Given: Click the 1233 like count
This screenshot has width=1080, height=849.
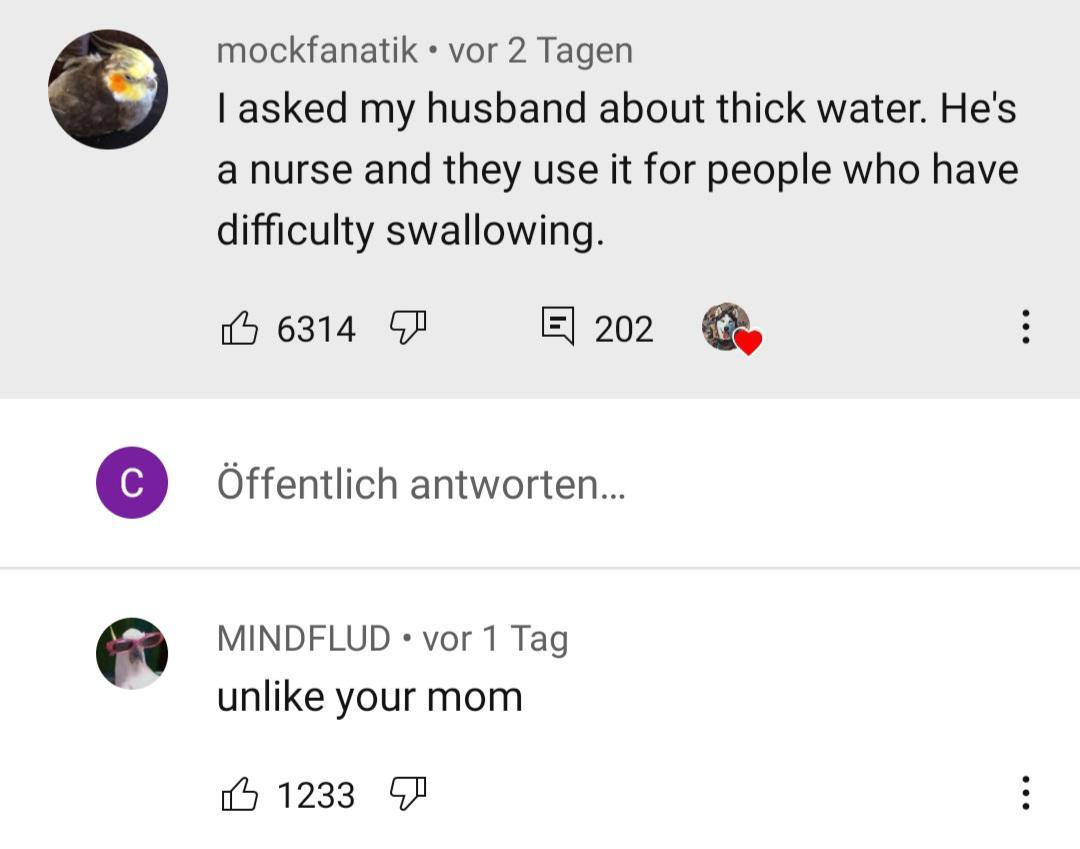Looking at the screenshot, I should coord(316,795).
